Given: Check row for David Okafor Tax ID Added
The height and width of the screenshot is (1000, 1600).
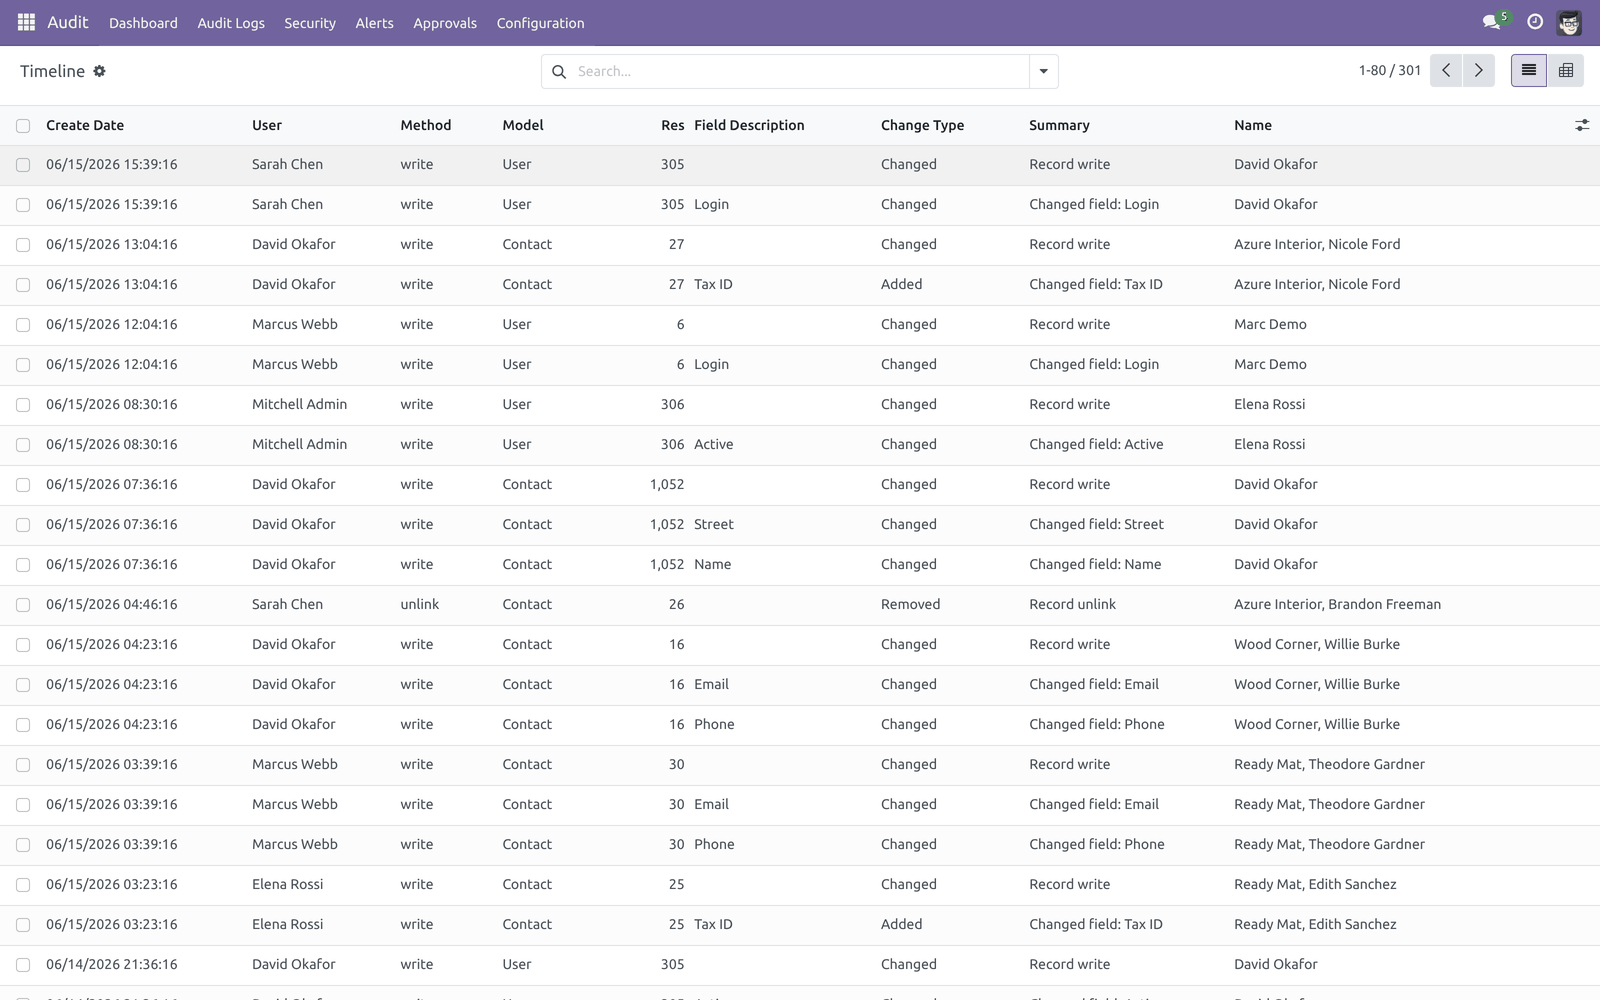Looking at the screenshot, I should 23,285.
